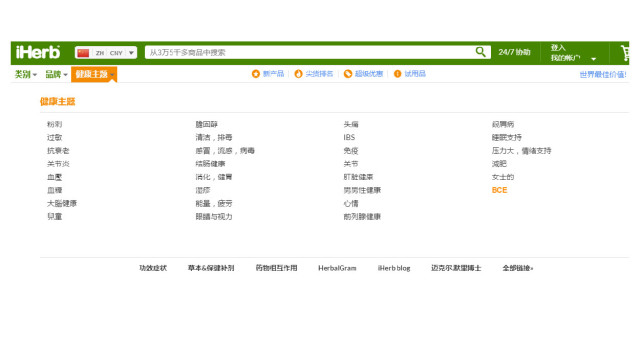Click the flame icon for bestseller rankings

[298, 74]
